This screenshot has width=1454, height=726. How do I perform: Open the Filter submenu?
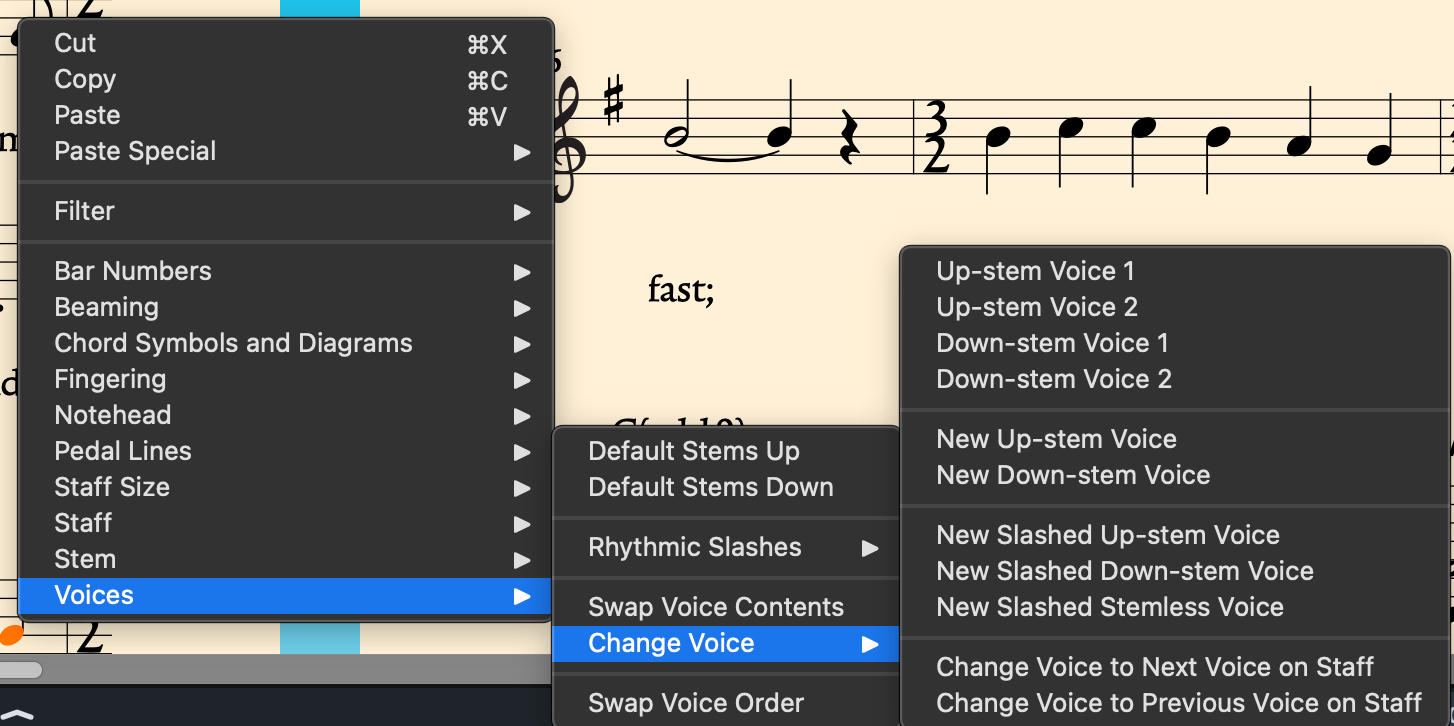pyautogui.click(x=85, y=211)
